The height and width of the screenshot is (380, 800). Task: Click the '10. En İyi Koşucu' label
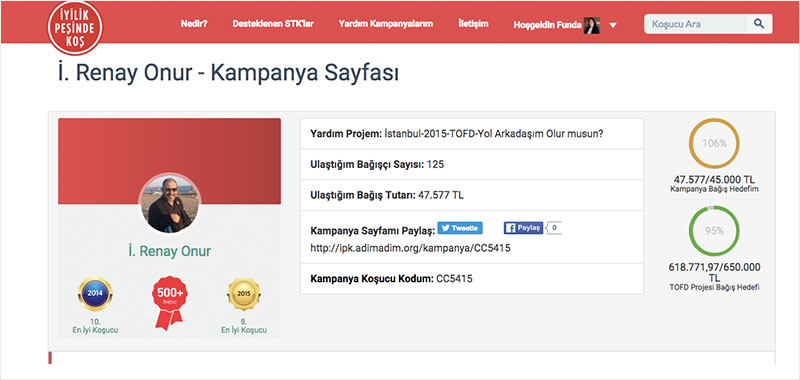pos(95,326)
